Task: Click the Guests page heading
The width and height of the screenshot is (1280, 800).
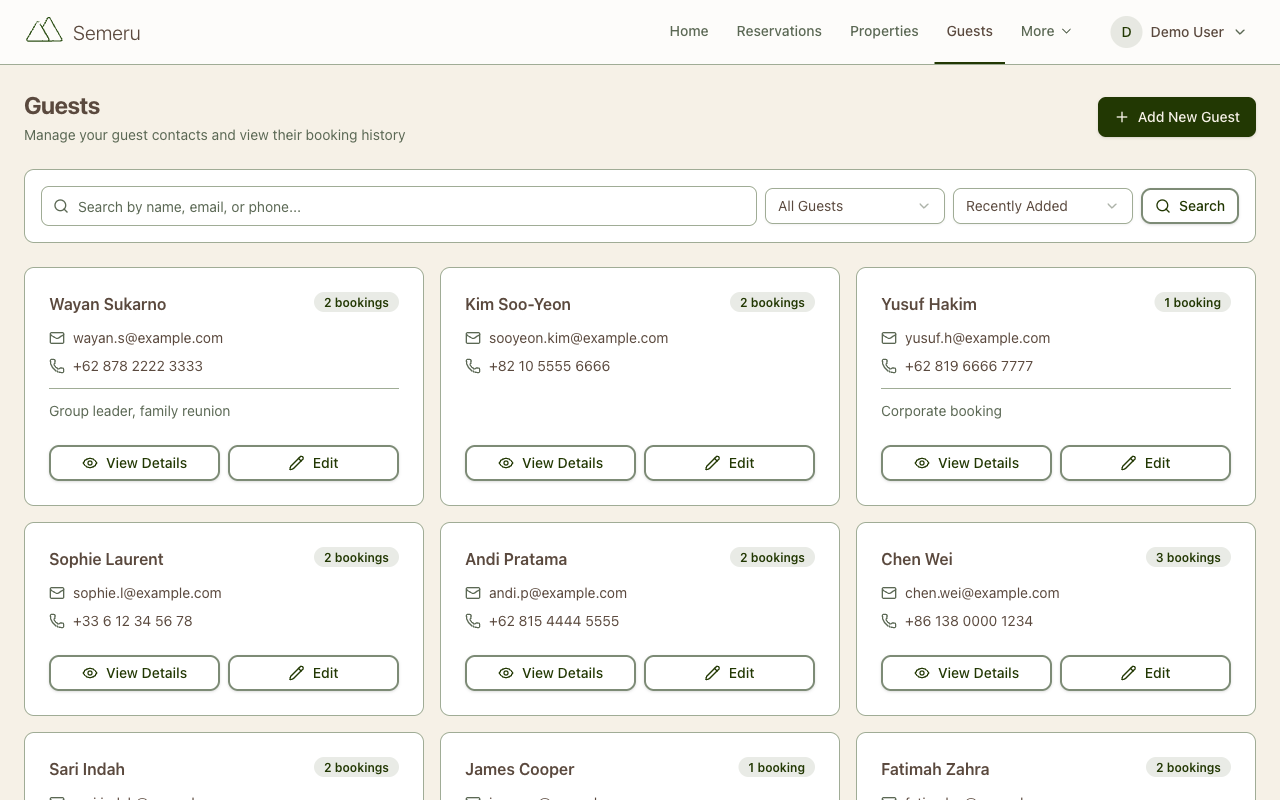Action: click(62, 106)
